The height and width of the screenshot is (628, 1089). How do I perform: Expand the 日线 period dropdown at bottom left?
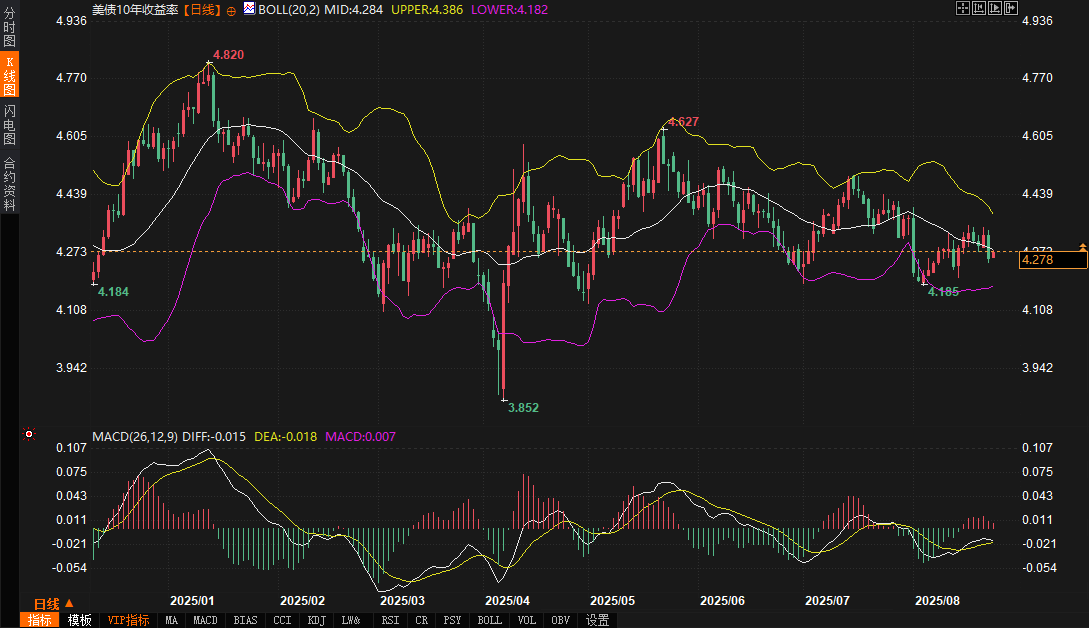tap(53, 604)
